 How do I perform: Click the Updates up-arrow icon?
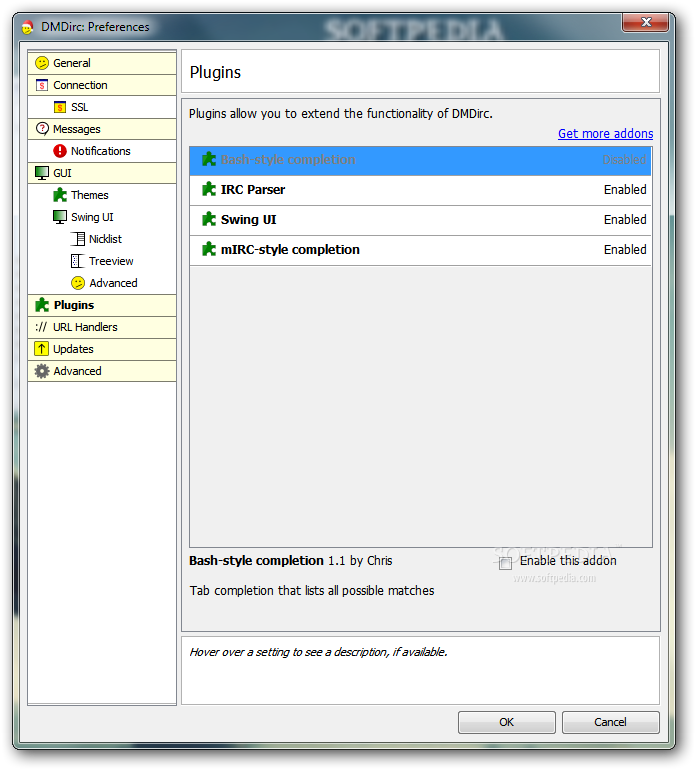tap(42, 349)
